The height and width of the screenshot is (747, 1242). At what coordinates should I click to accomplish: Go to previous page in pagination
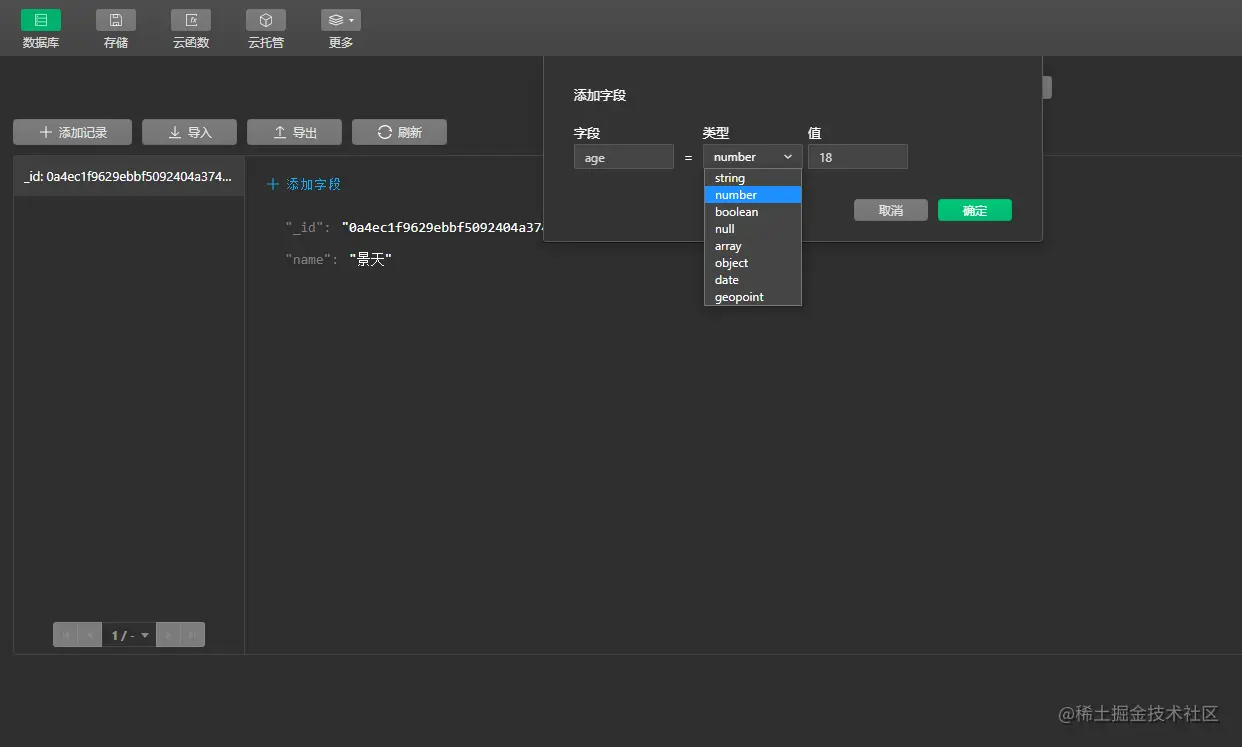(x=90, y=635)
